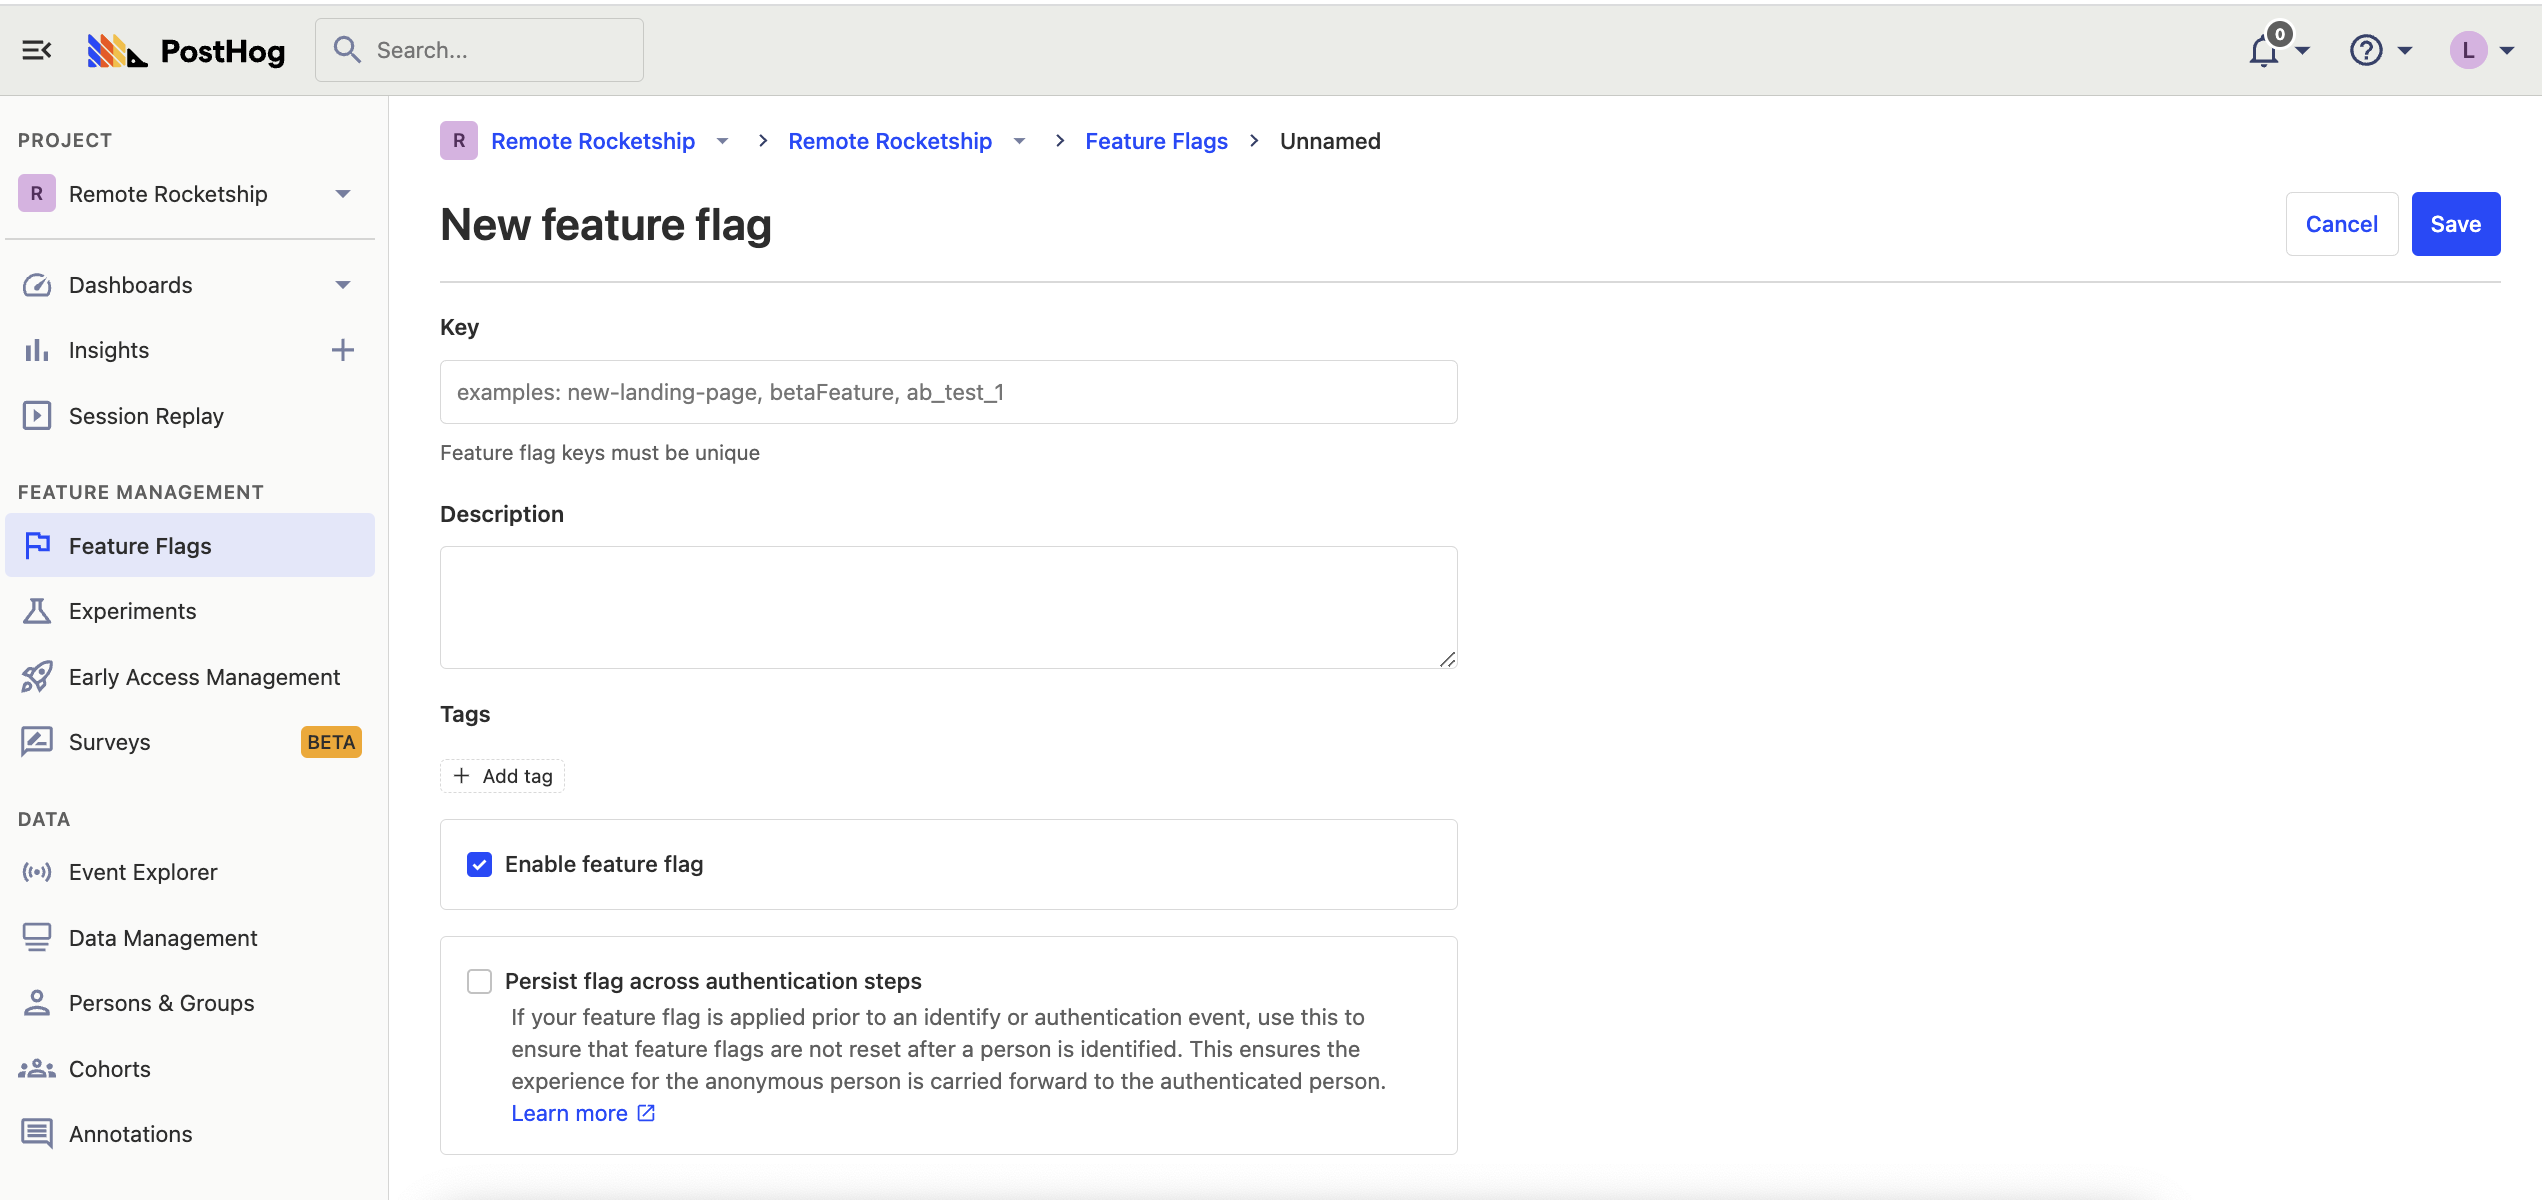Viewport: 2542px width, 1200px height.
Task: Check Persist flag across authentication steps
Action: pos(479,981)
